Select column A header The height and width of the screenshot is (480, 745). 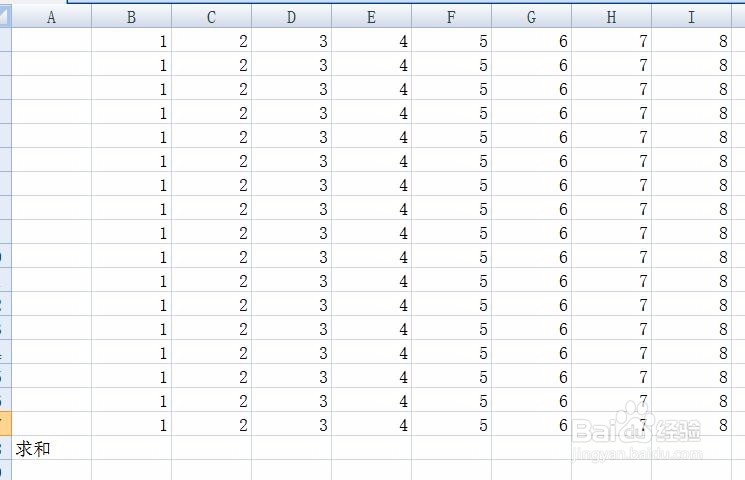click(x=51, y=17)
